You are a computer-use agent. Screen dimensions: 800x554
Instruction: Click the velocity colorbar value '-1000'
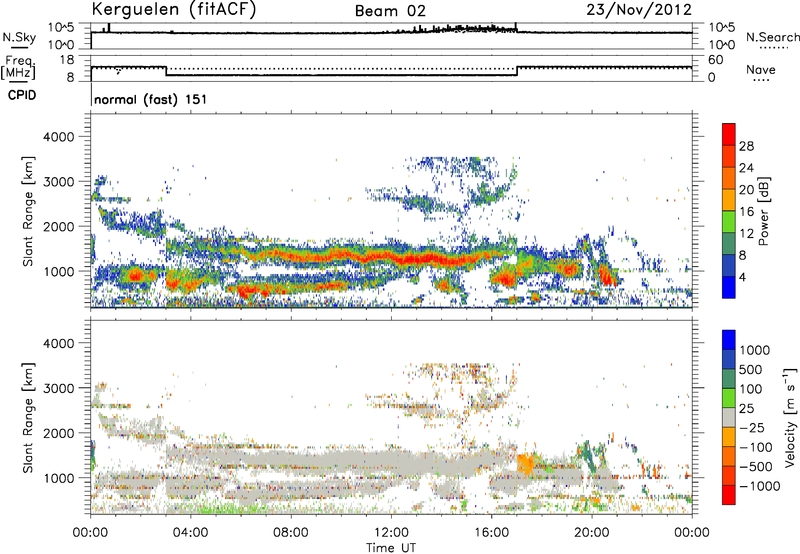point(759,486)
